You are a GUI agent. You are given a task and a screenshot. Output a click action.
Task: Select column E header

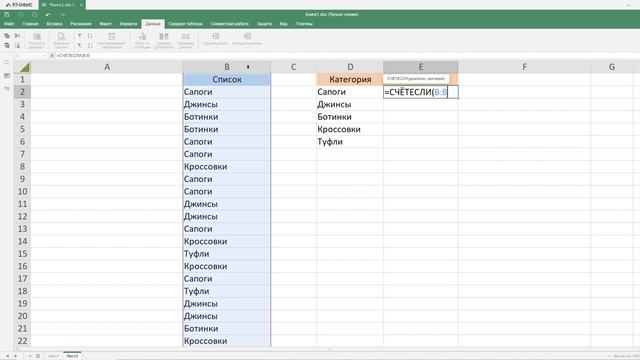[x=420, y=67]
